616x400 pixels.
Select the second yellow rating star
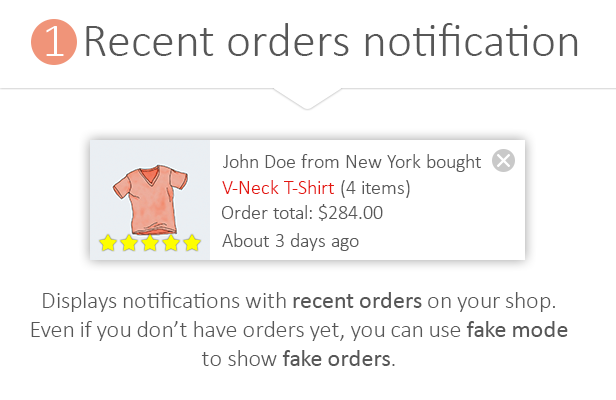[129, 243]
